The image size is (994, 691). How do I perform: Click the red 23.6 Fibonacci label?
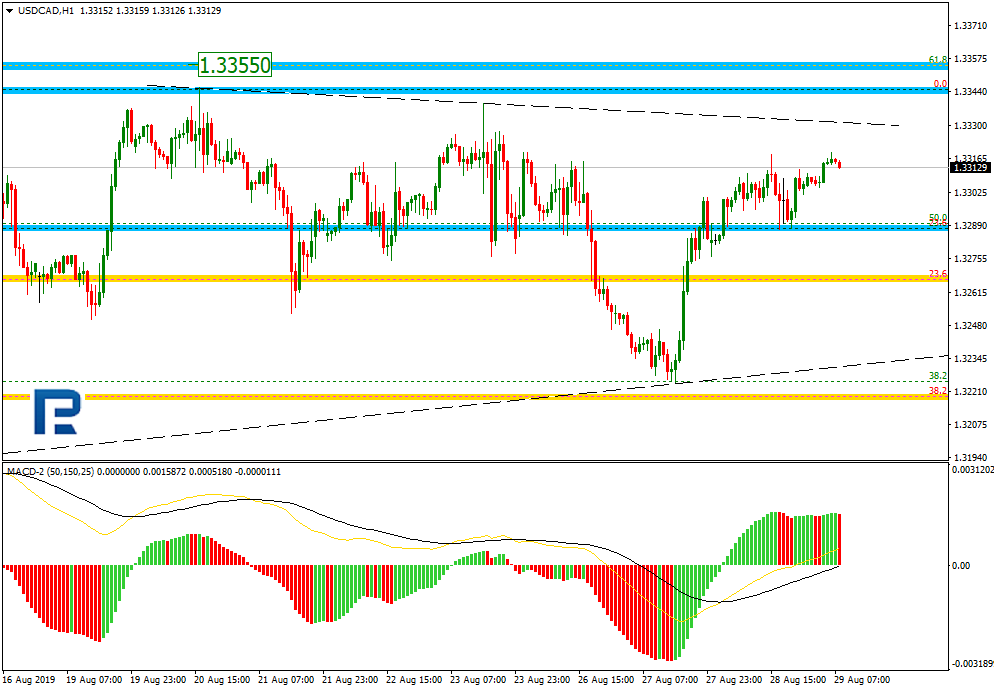coord(938,274)
